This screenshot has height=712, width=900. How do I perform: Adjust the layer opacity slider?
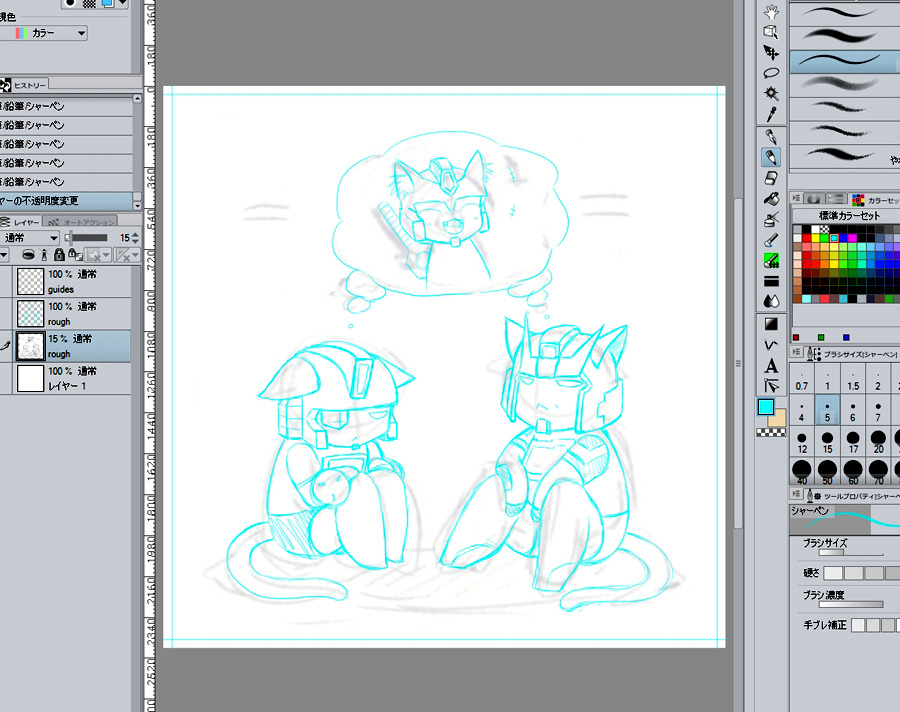(x=86, y=238)
